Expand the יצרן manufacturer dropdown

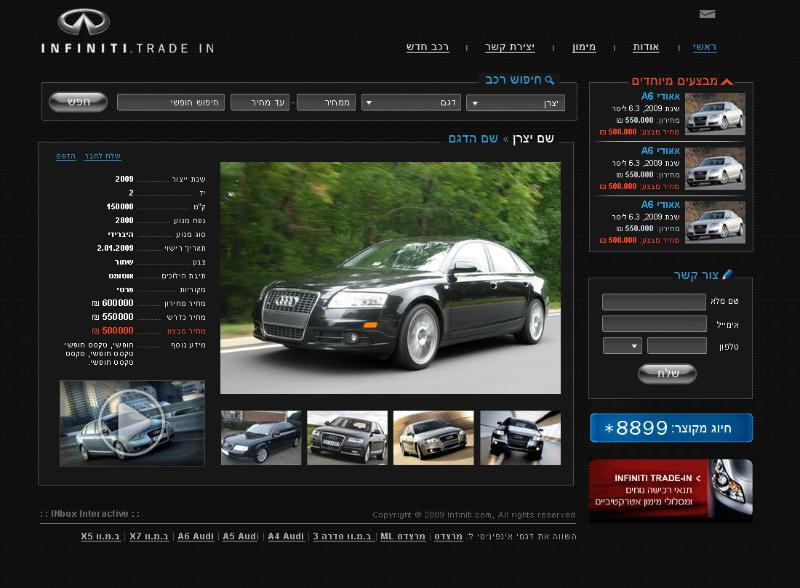tap(515, 103)
